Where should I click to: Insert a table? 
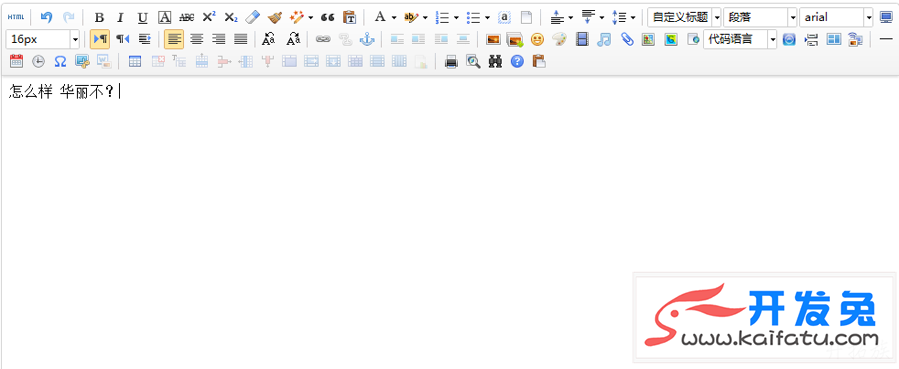coord(135,61)
